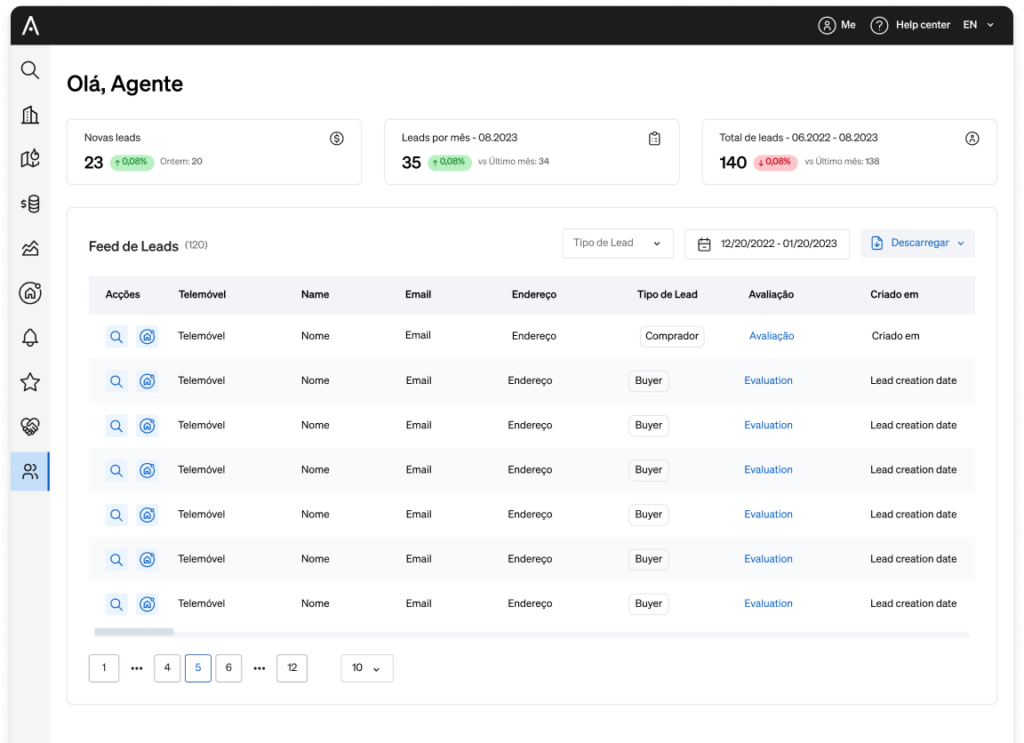1024x743 pixels.
Task: Click the Olá, Agente heading
Action: [x=125, y=84]
